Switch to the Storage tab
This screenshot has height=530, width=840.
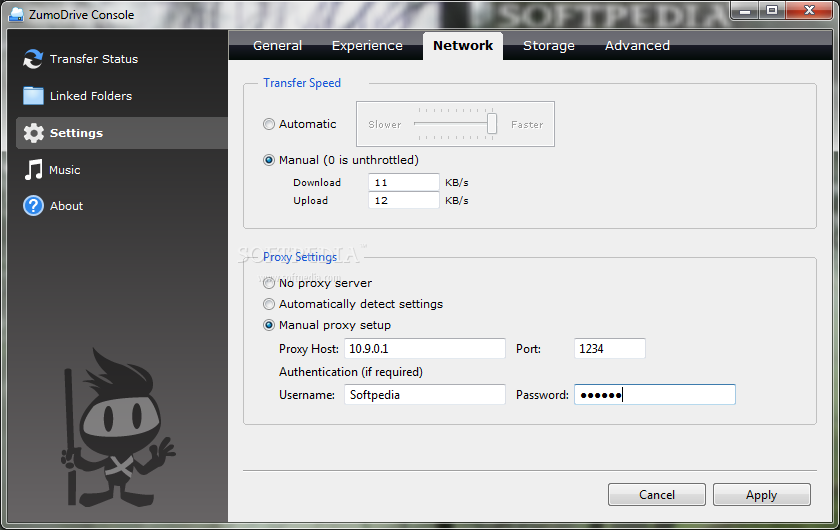(549, 46)
